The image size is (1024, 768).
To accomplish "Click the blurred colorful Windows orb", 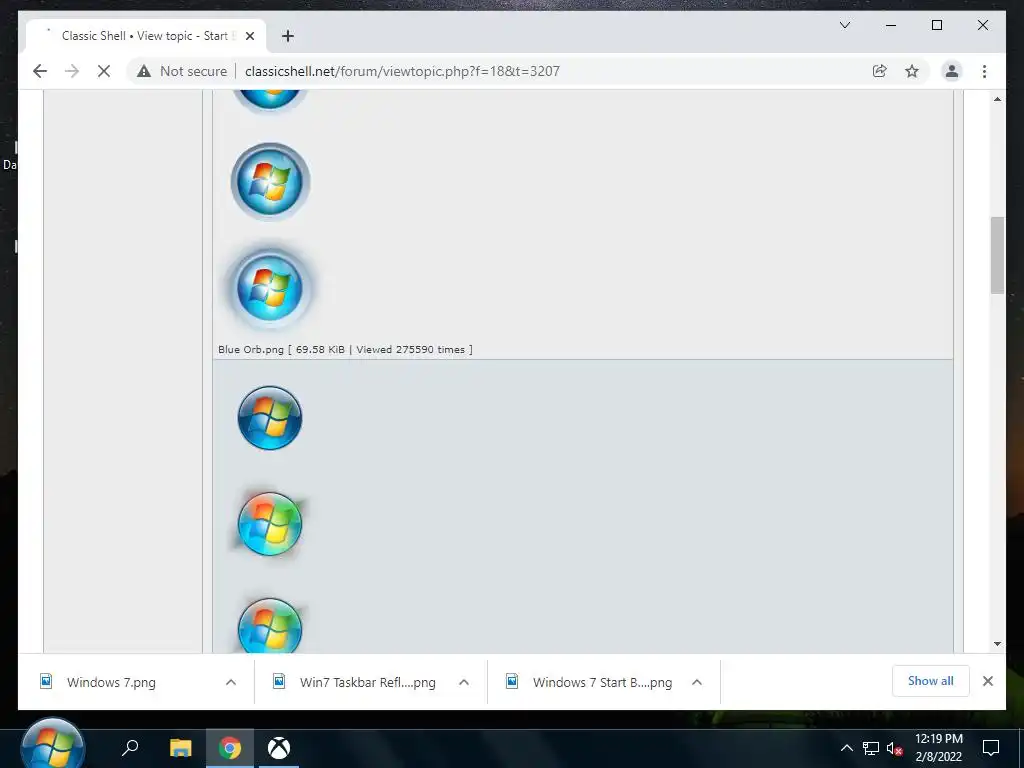I will pos(270,524).
